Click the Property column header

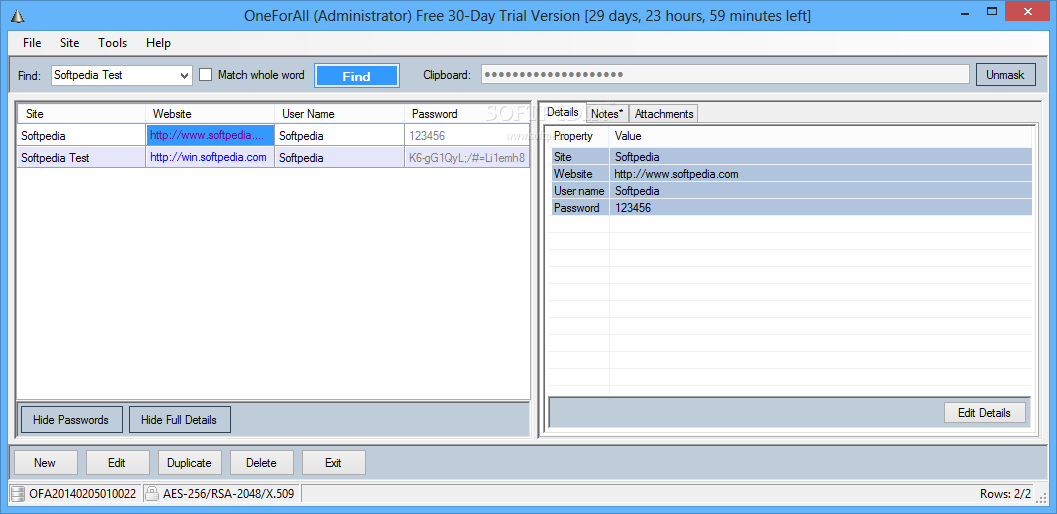(x=578, y=136)
